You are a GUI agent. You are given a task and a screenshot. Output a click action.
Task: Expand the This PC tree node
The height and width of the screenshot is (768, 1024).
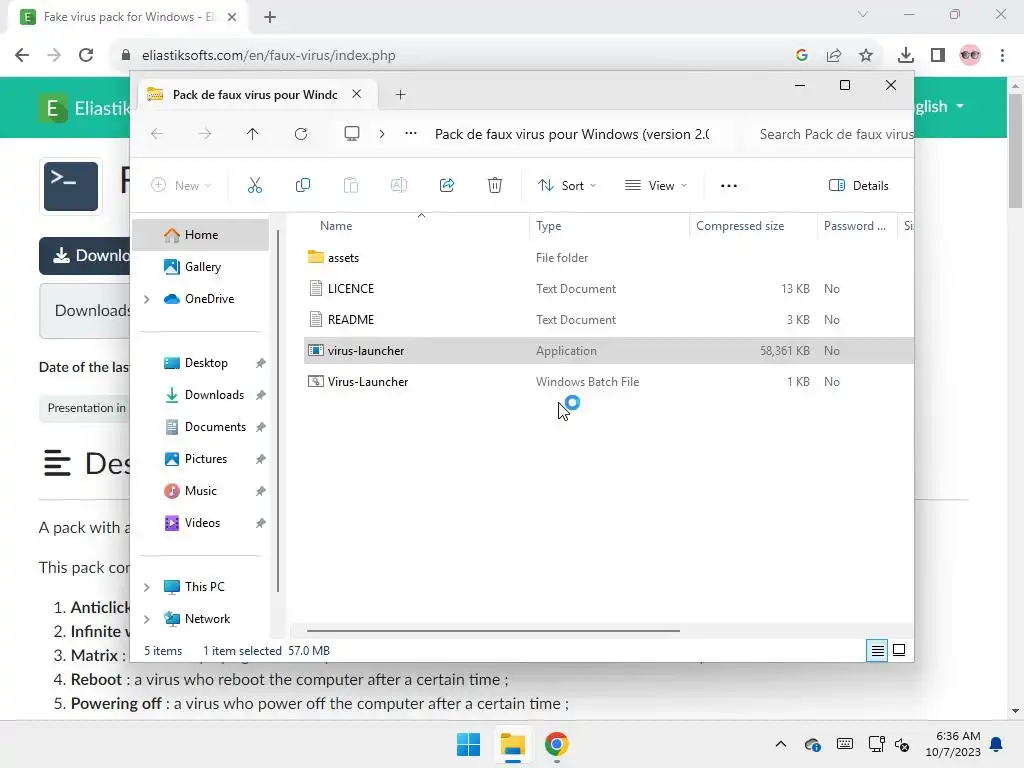[147, 587]
